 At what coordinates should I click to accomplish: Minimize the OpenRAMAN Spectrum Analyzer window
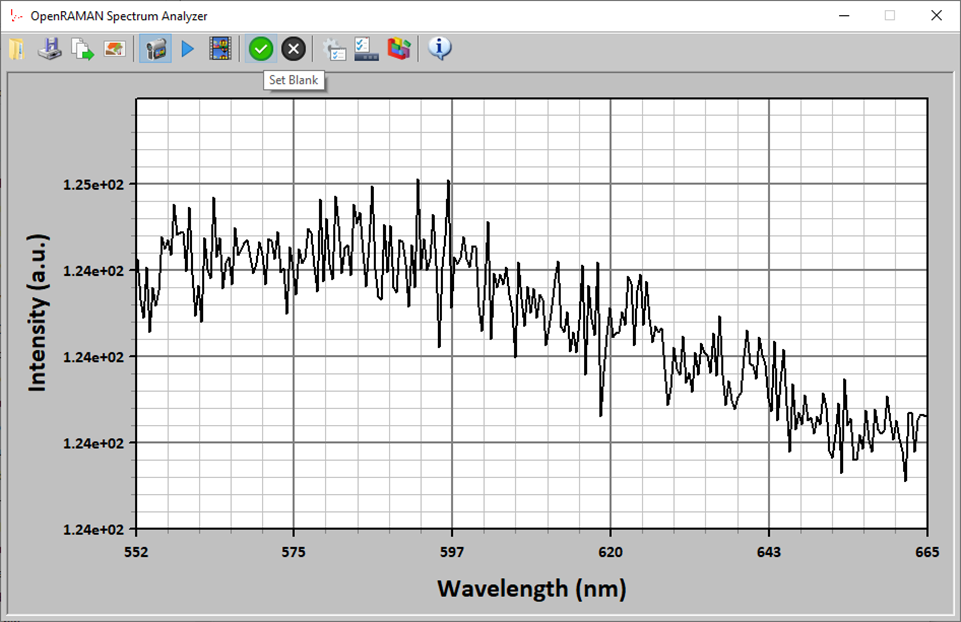tap(844, 15)
